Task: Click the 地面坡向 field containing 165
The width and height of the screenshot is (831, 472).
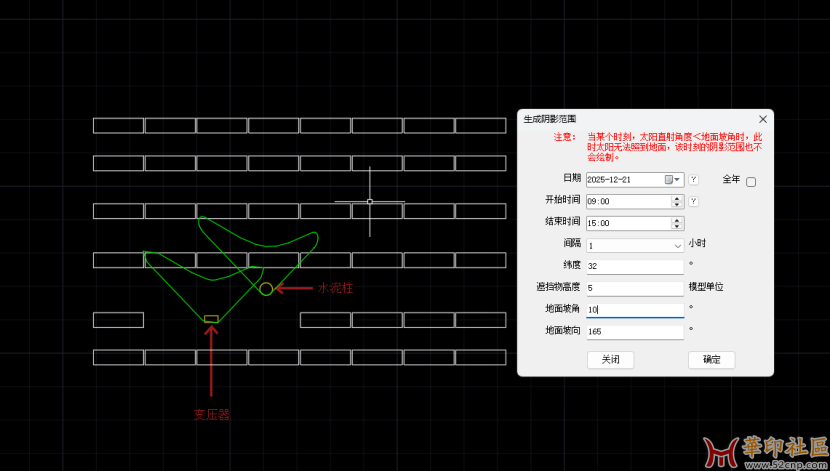Action: 635,331
